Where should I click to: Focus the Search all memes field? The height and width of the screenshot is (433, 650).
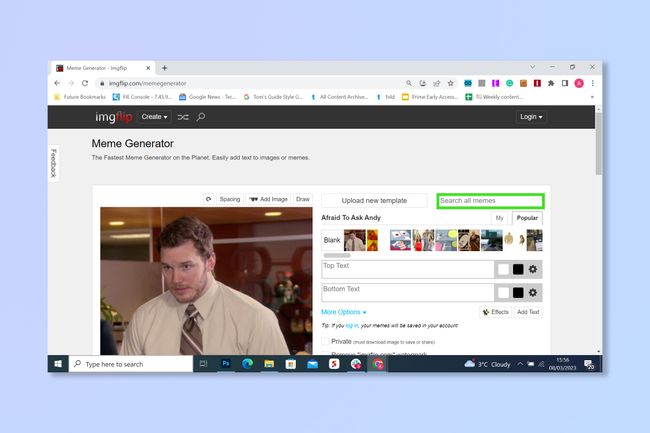pyautogui.click(x=490, y=201)
